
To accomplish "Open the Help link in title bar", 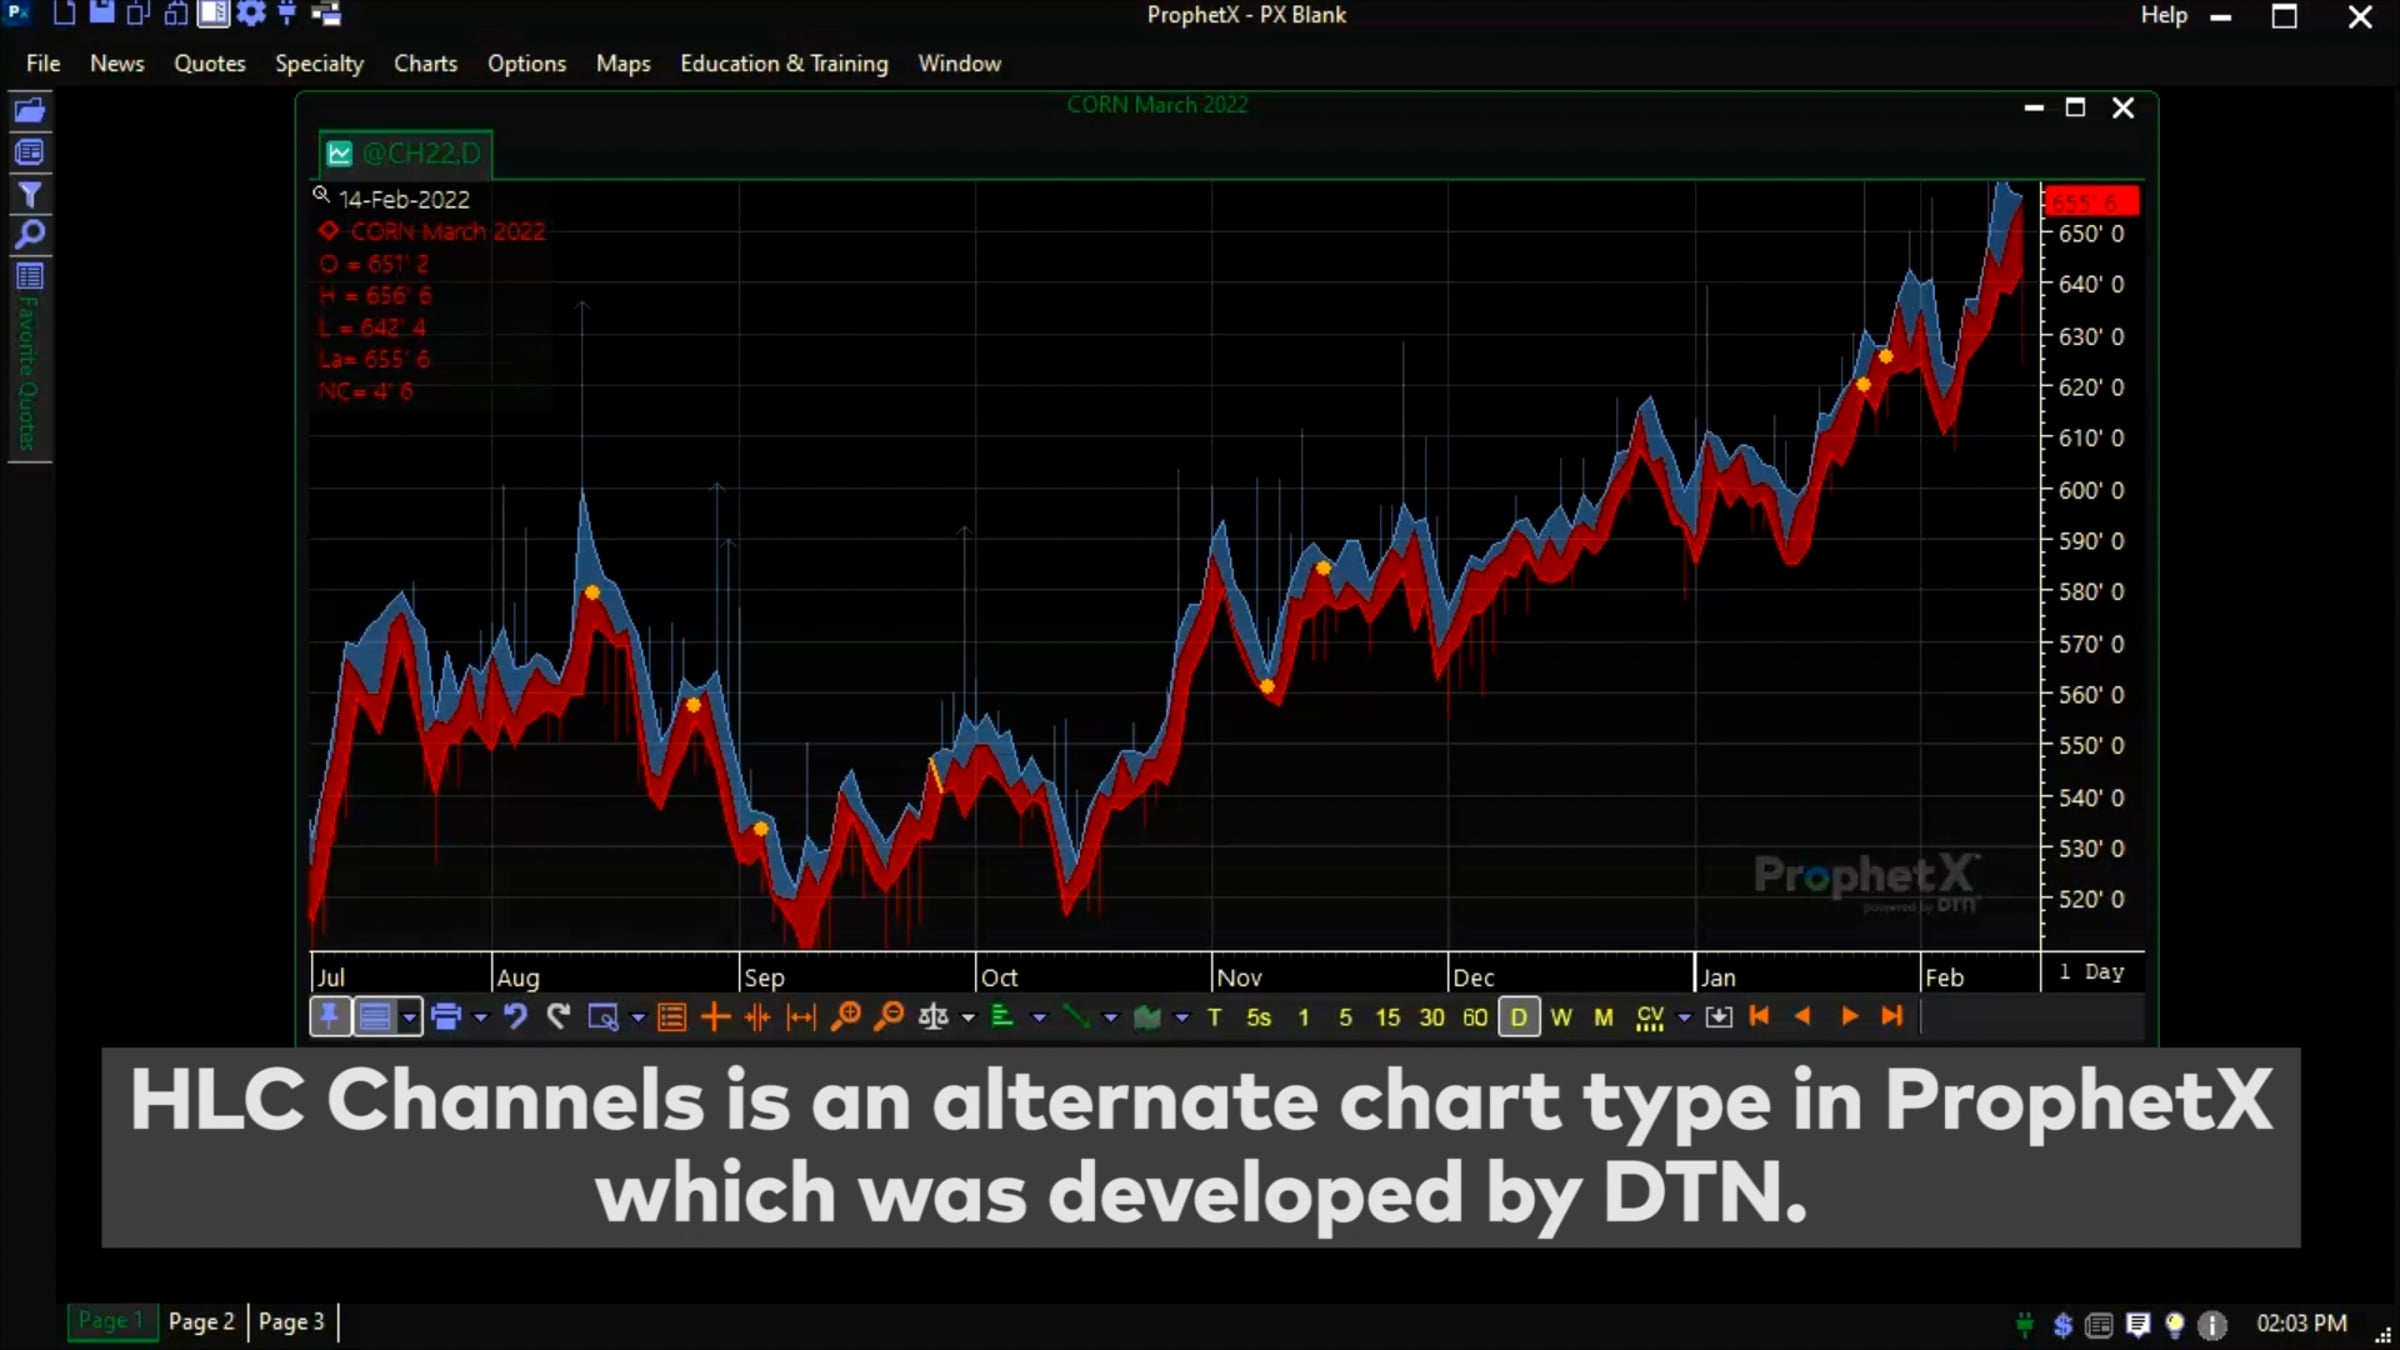I will [x=2164, y=15].
